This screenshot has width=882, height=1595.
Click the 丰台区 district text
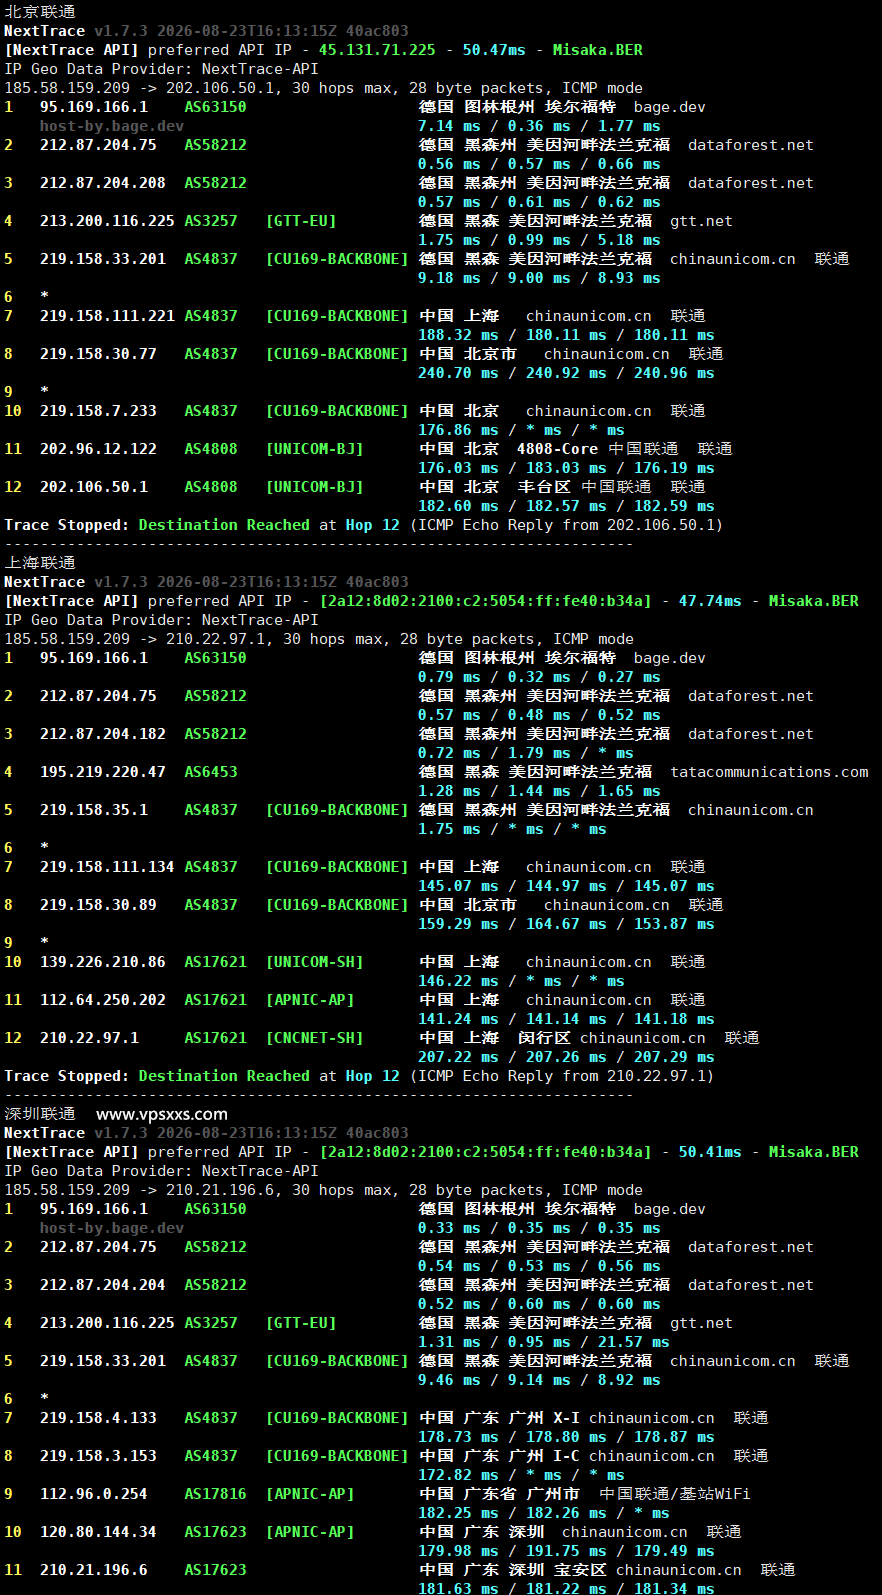pos(544,487)
